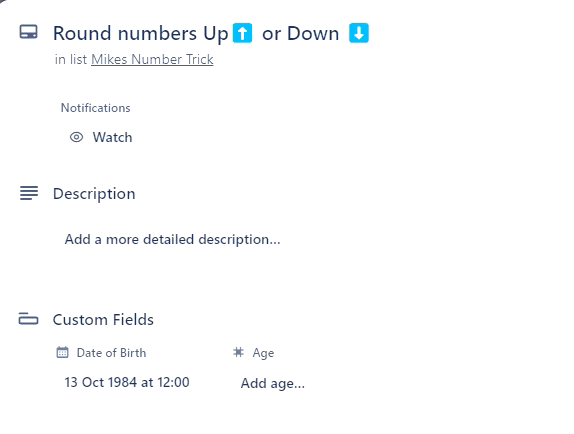
Task: Click the up arrow emoji in title
Action: click(242, 33)
